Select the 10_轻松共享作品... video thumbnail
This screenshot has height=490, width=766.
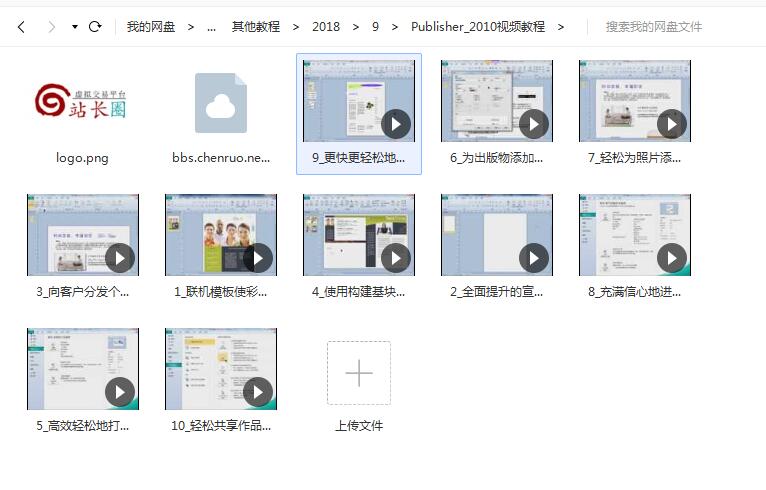point(221,369)
